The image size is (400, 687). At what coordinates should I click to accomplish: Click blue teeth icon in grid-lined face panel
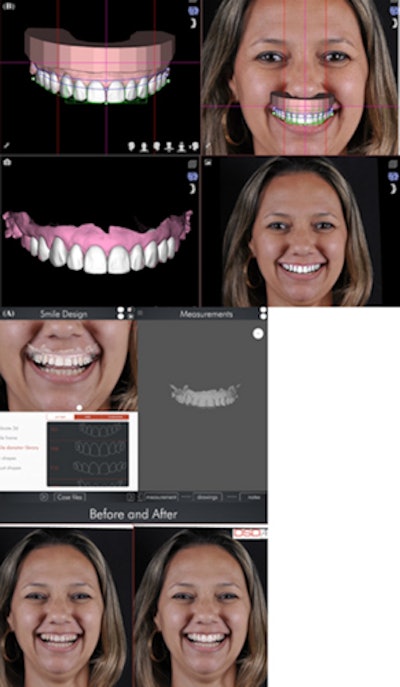pos(394,11)
